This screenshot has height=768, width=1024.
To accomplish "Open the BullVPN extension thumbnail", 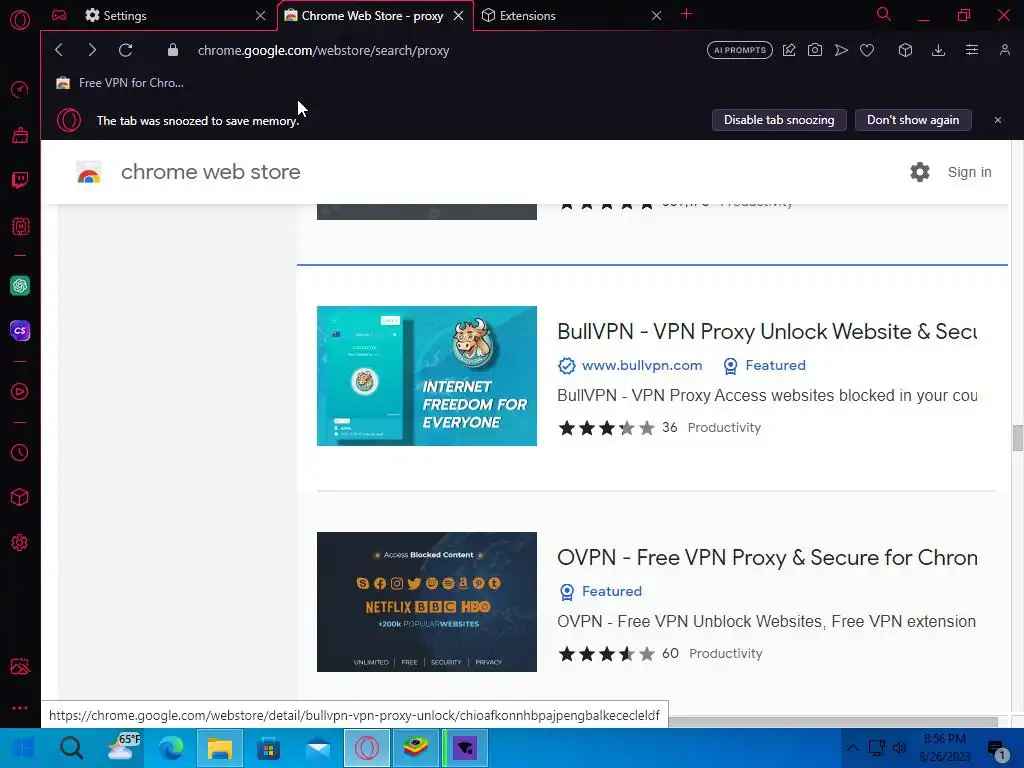I will [426, 376].
